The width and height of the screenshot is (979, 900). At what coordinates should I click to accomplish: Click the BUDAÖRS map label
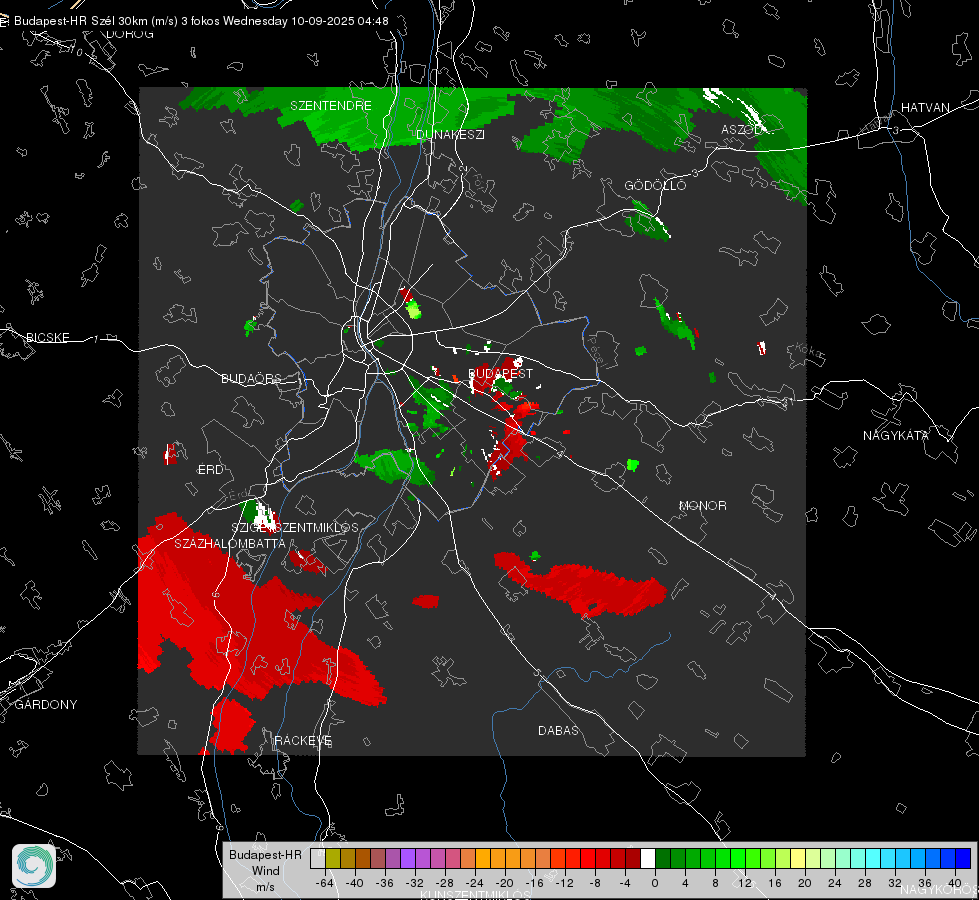point(252,378)
